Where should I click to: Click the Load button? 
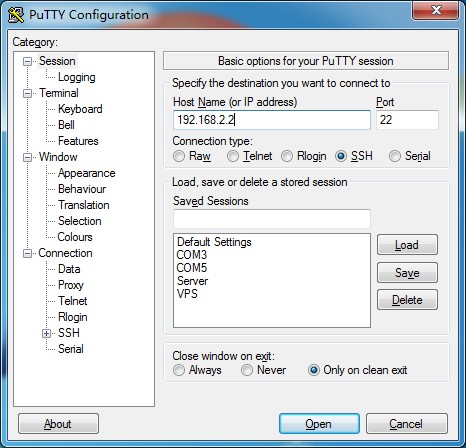click(x=407, y=245)
